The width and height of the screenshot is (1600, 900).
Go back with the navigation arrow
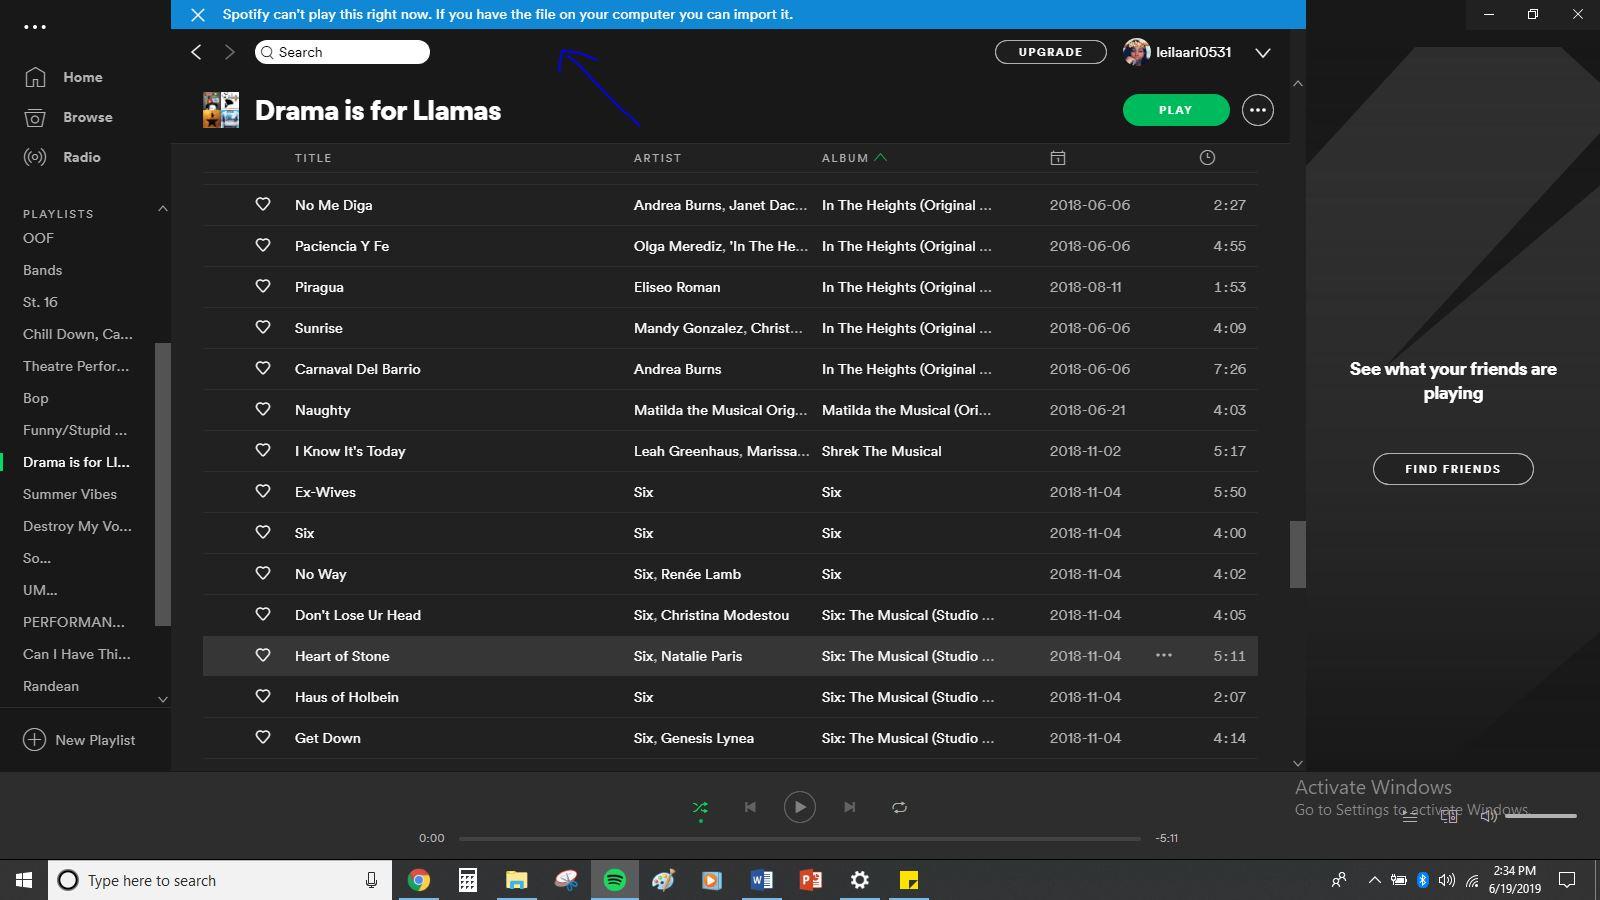click(x=197, y=52)
